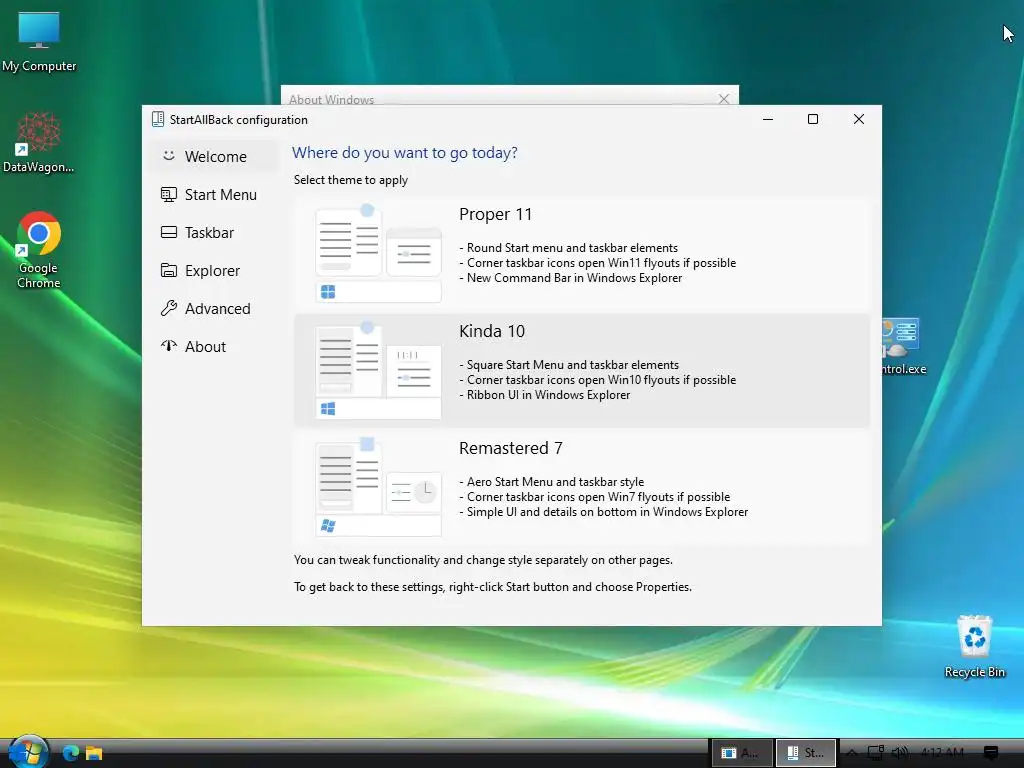Click the Proper 11 preview thumbnail

point(378,253)
